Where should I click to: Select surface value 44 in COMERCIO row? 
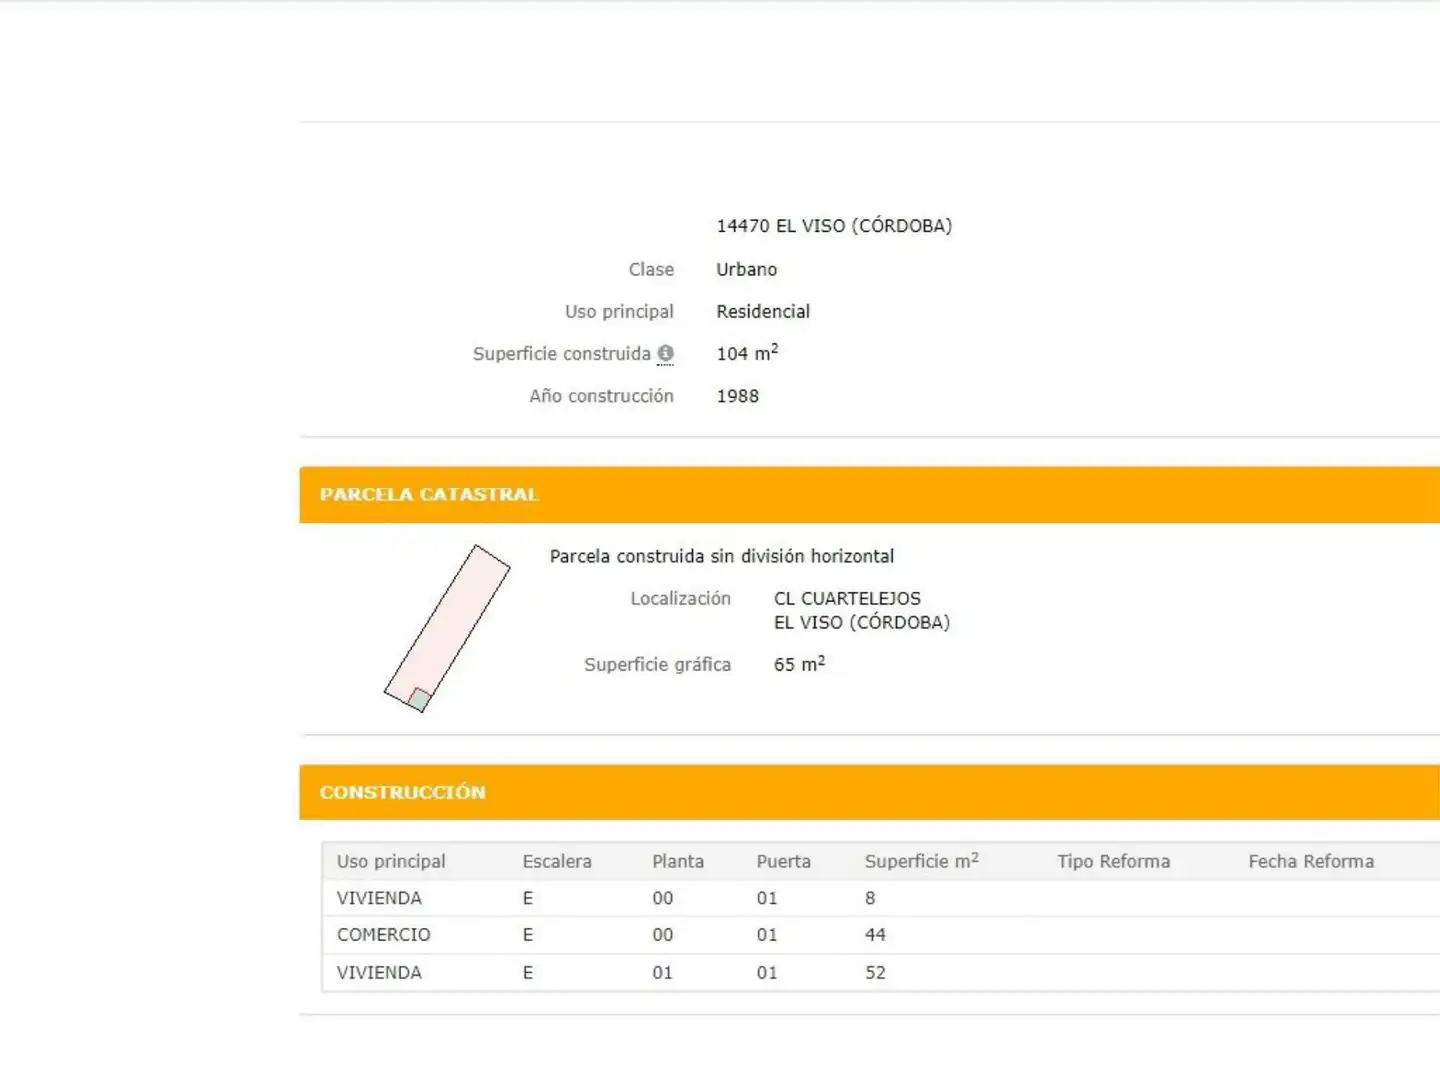point(875,935)
